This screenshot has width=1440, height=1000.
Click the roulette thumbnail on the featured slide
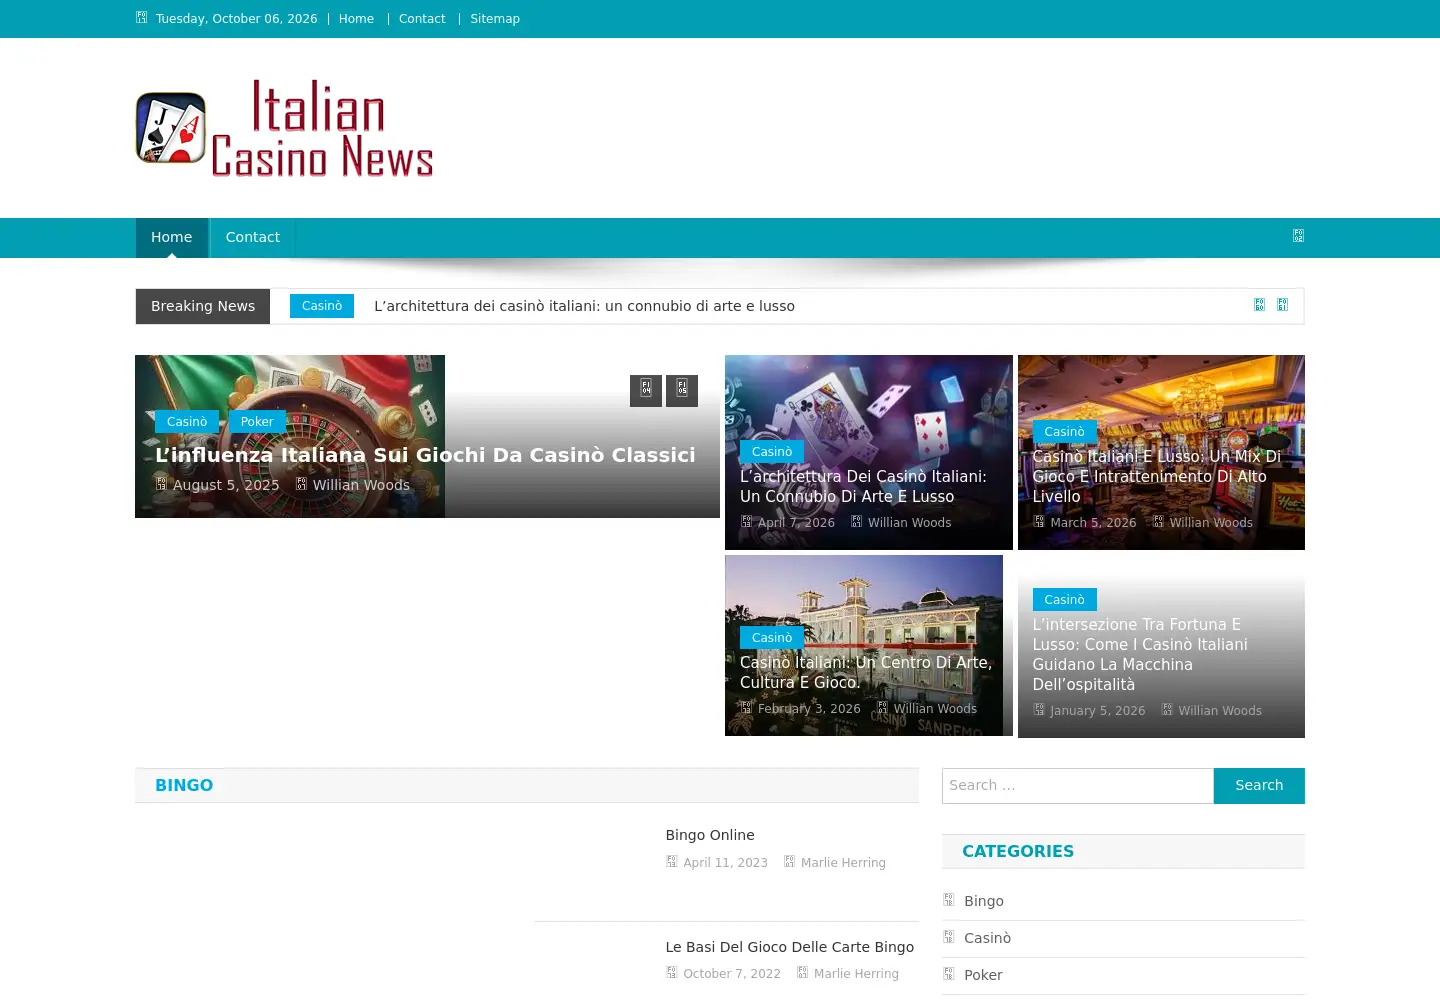click(290, 436)
